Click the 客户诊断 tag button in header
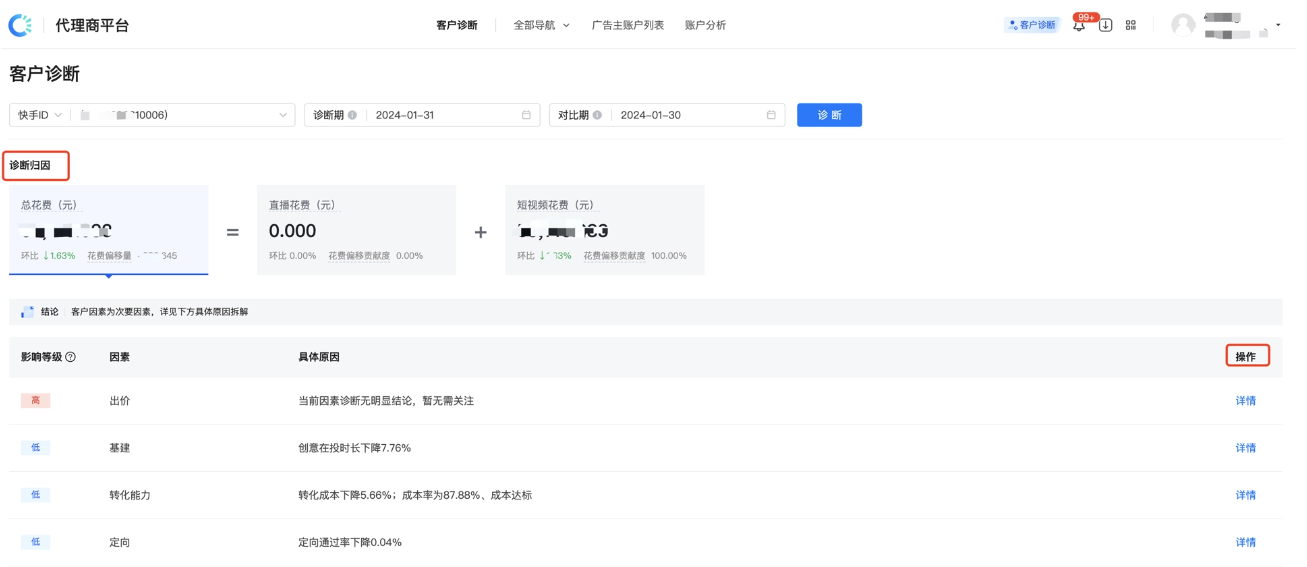 tap(1032, 25)
